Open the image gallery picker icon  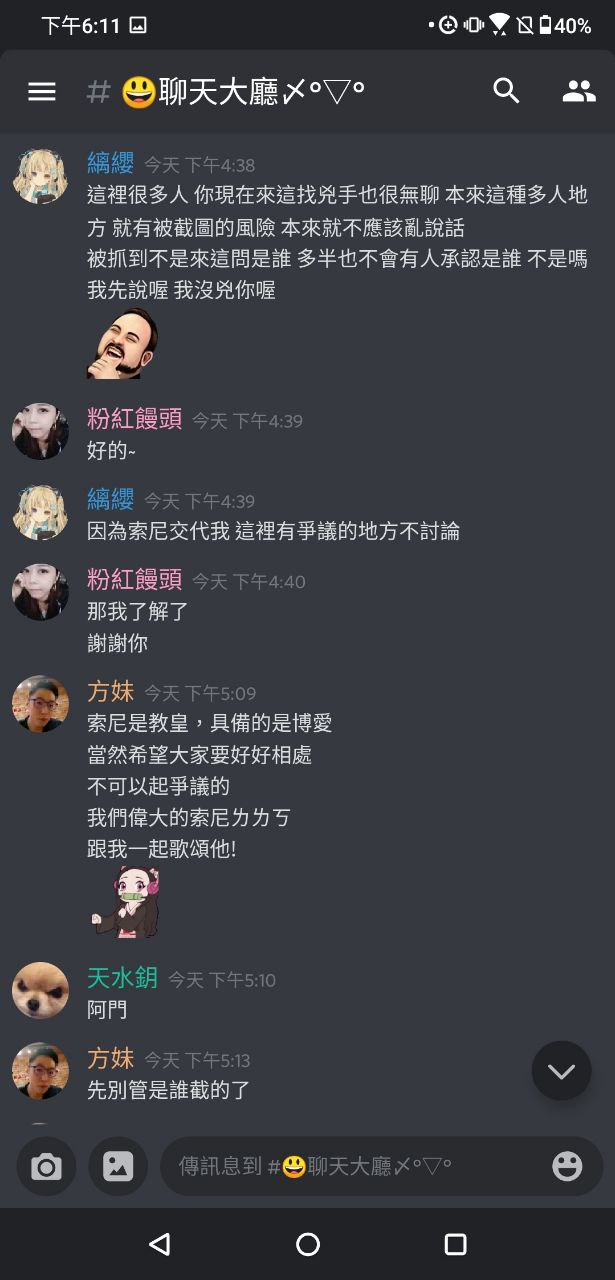tap(118, 1166)
